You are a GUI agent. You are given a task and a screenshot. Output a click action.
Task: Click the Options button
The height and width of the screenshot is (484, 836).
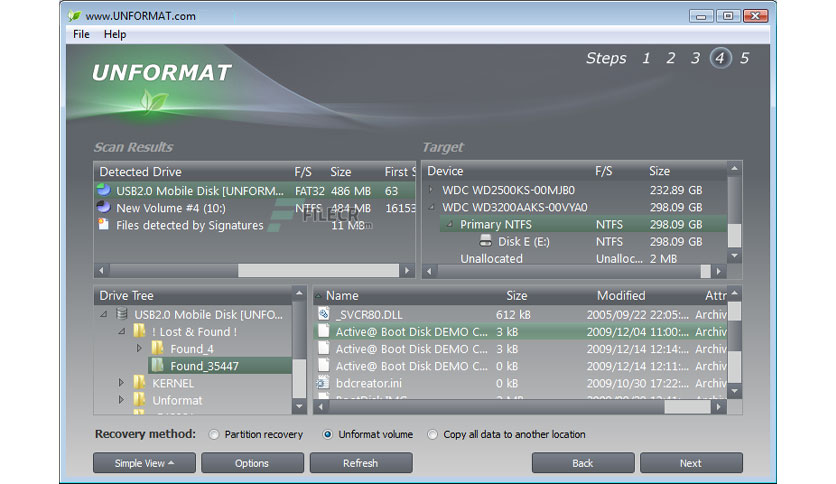pos(252,463)
